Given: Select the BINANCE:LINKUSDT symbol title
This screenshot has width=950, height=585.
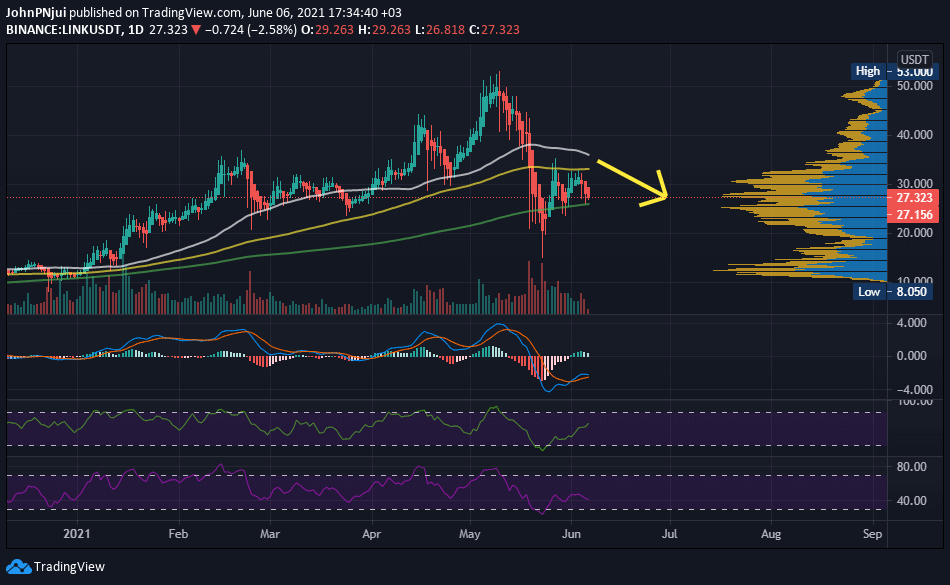Looking at the screenshot, I should point(64,30).
